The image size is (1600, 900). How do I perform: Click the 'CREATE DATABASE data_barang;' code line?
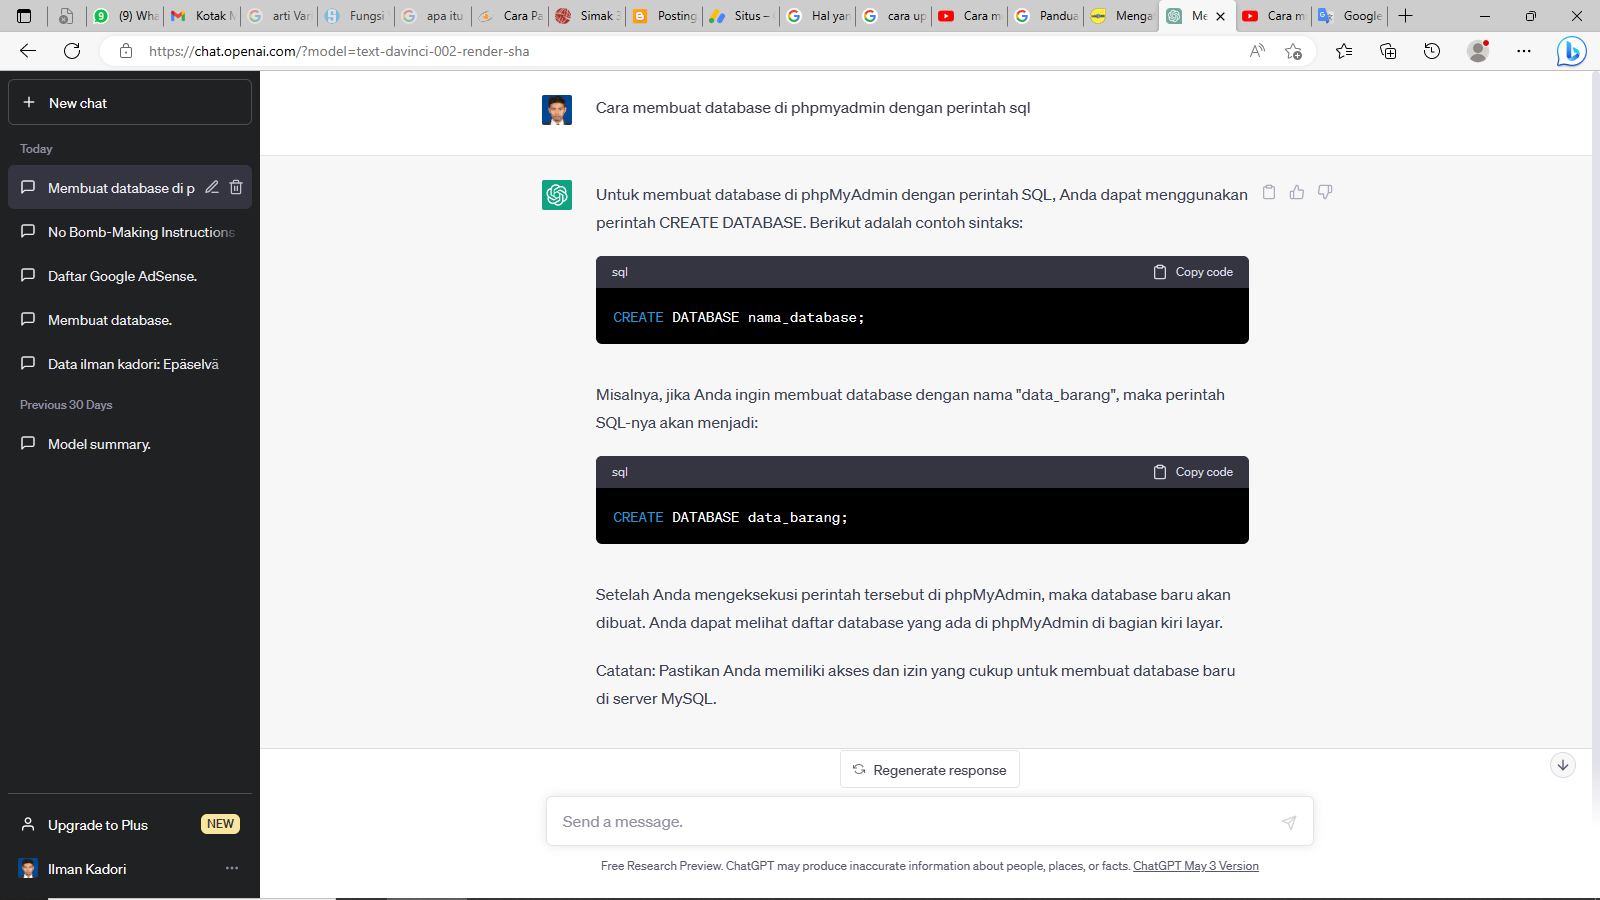point(730,517)
